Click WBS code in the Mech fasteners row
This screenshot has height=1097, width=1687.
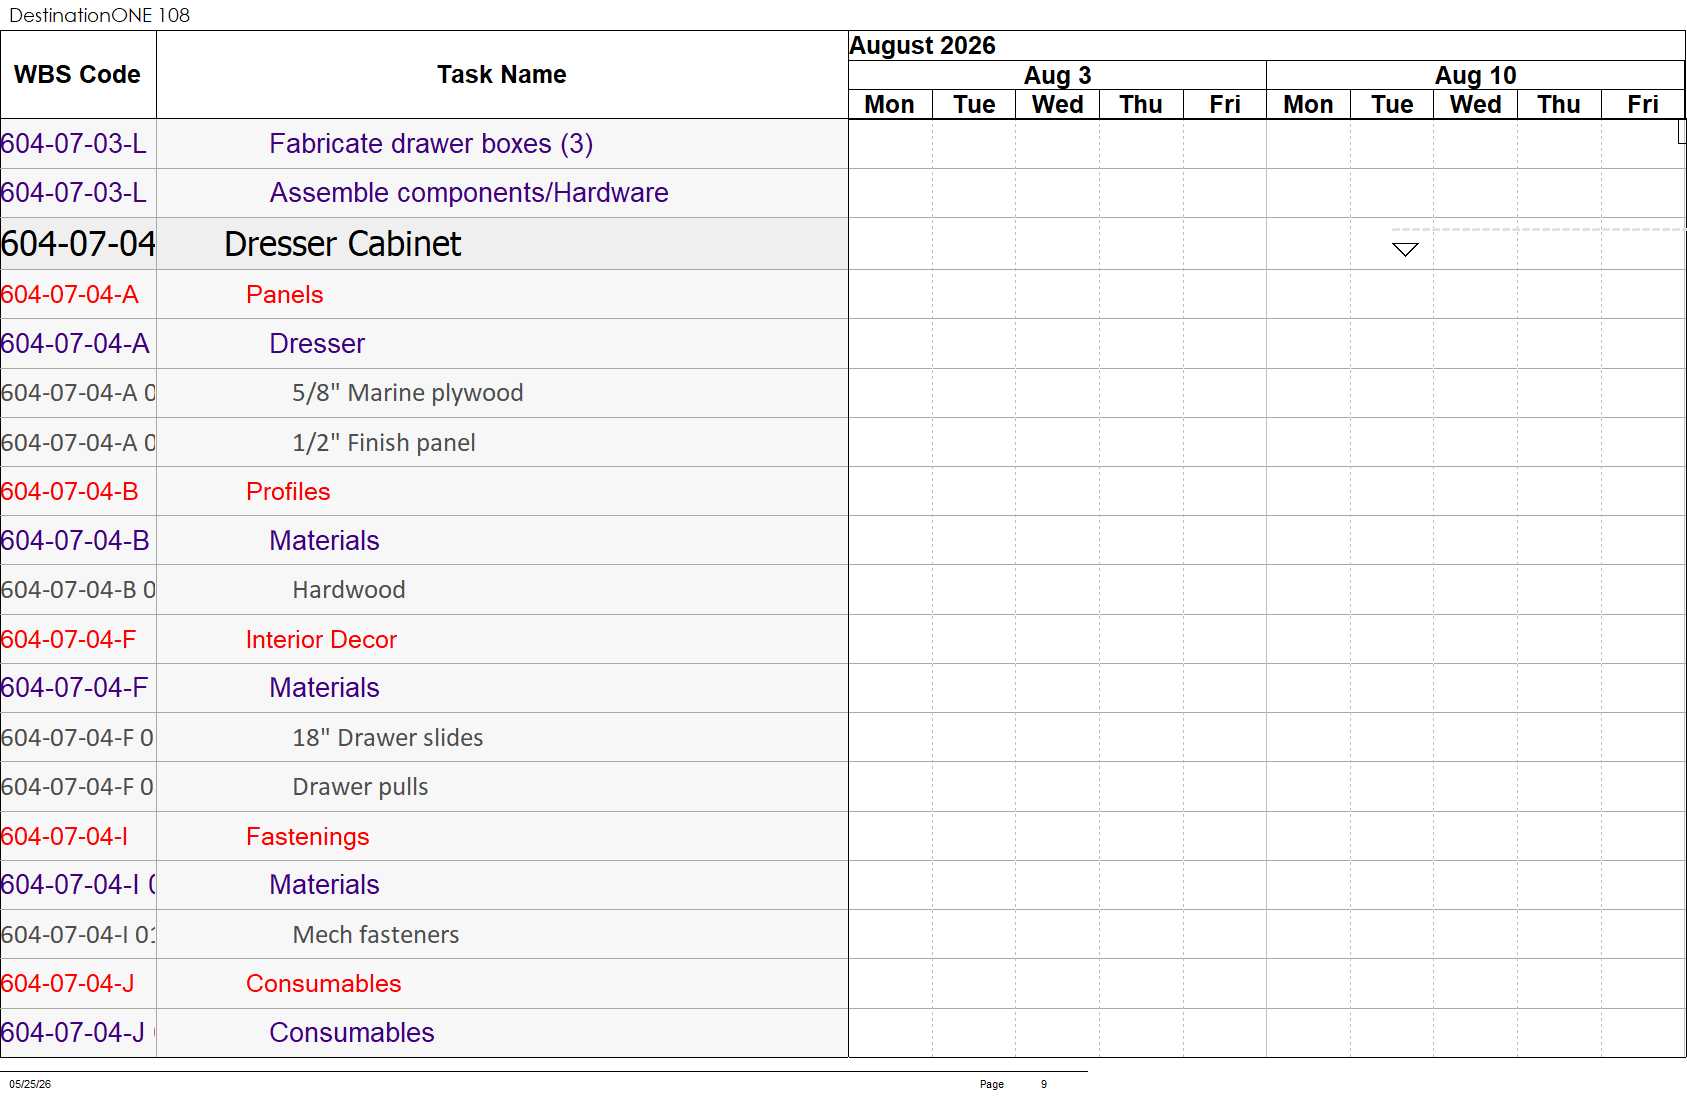(x=78, y=935)
